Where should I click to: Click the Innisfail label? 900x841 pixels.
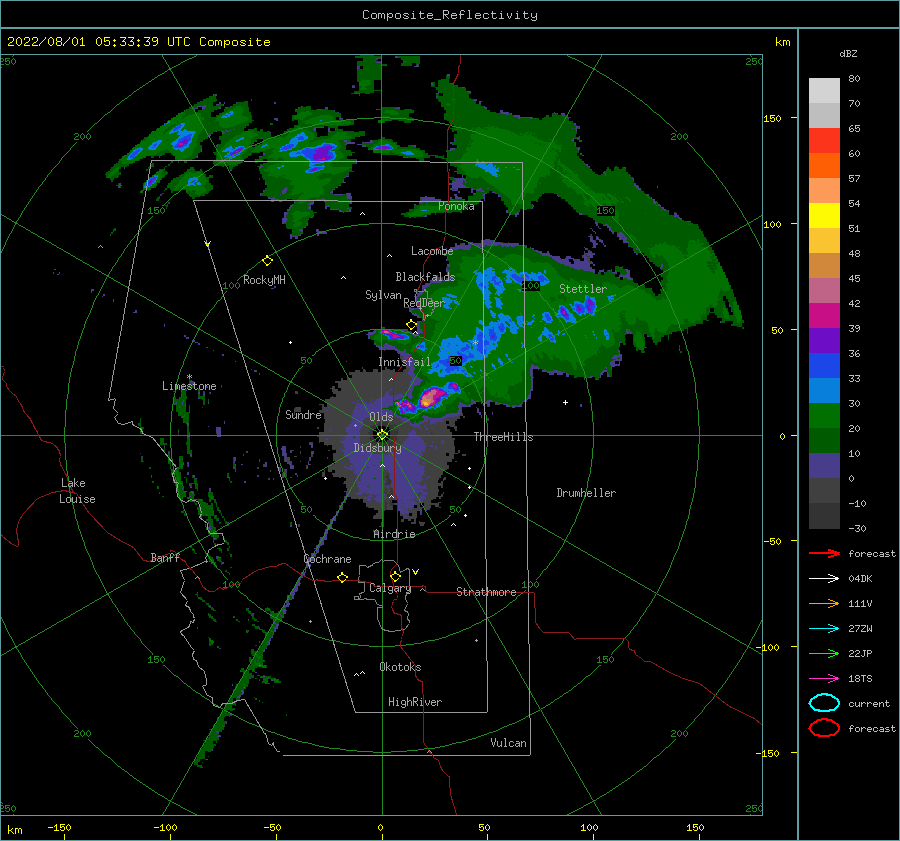click(x=404, y=362)
